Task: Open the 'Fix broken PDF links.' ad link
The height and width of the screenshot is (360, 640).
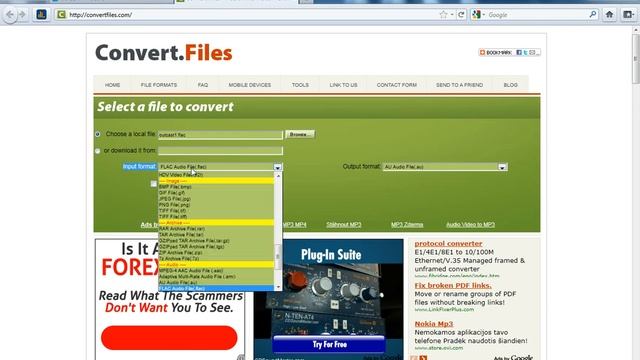Action: tap(453, 285)
